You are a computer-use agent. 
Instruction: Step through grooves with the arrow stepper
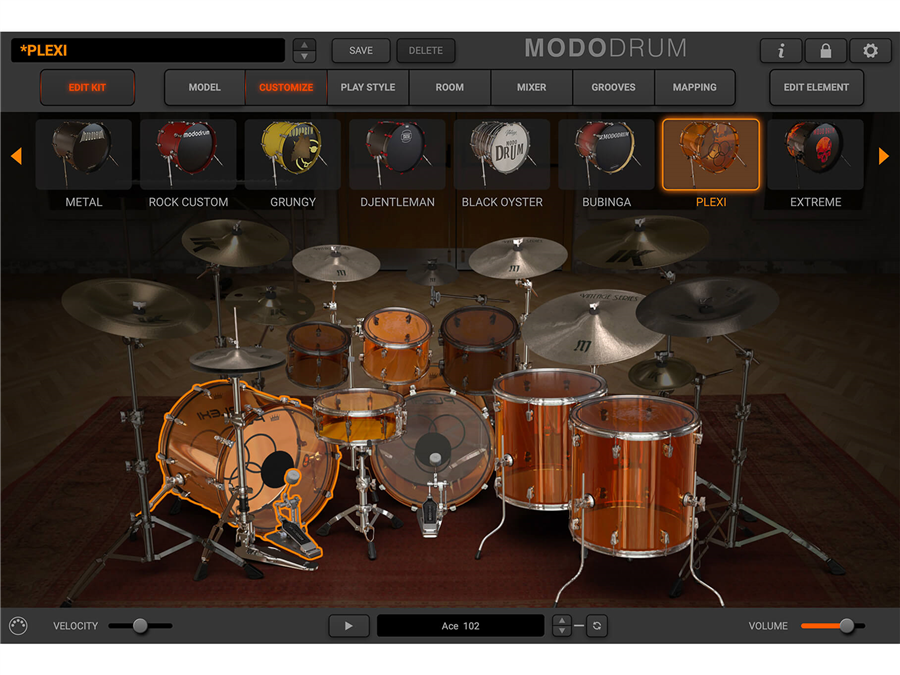click(562, 626)
